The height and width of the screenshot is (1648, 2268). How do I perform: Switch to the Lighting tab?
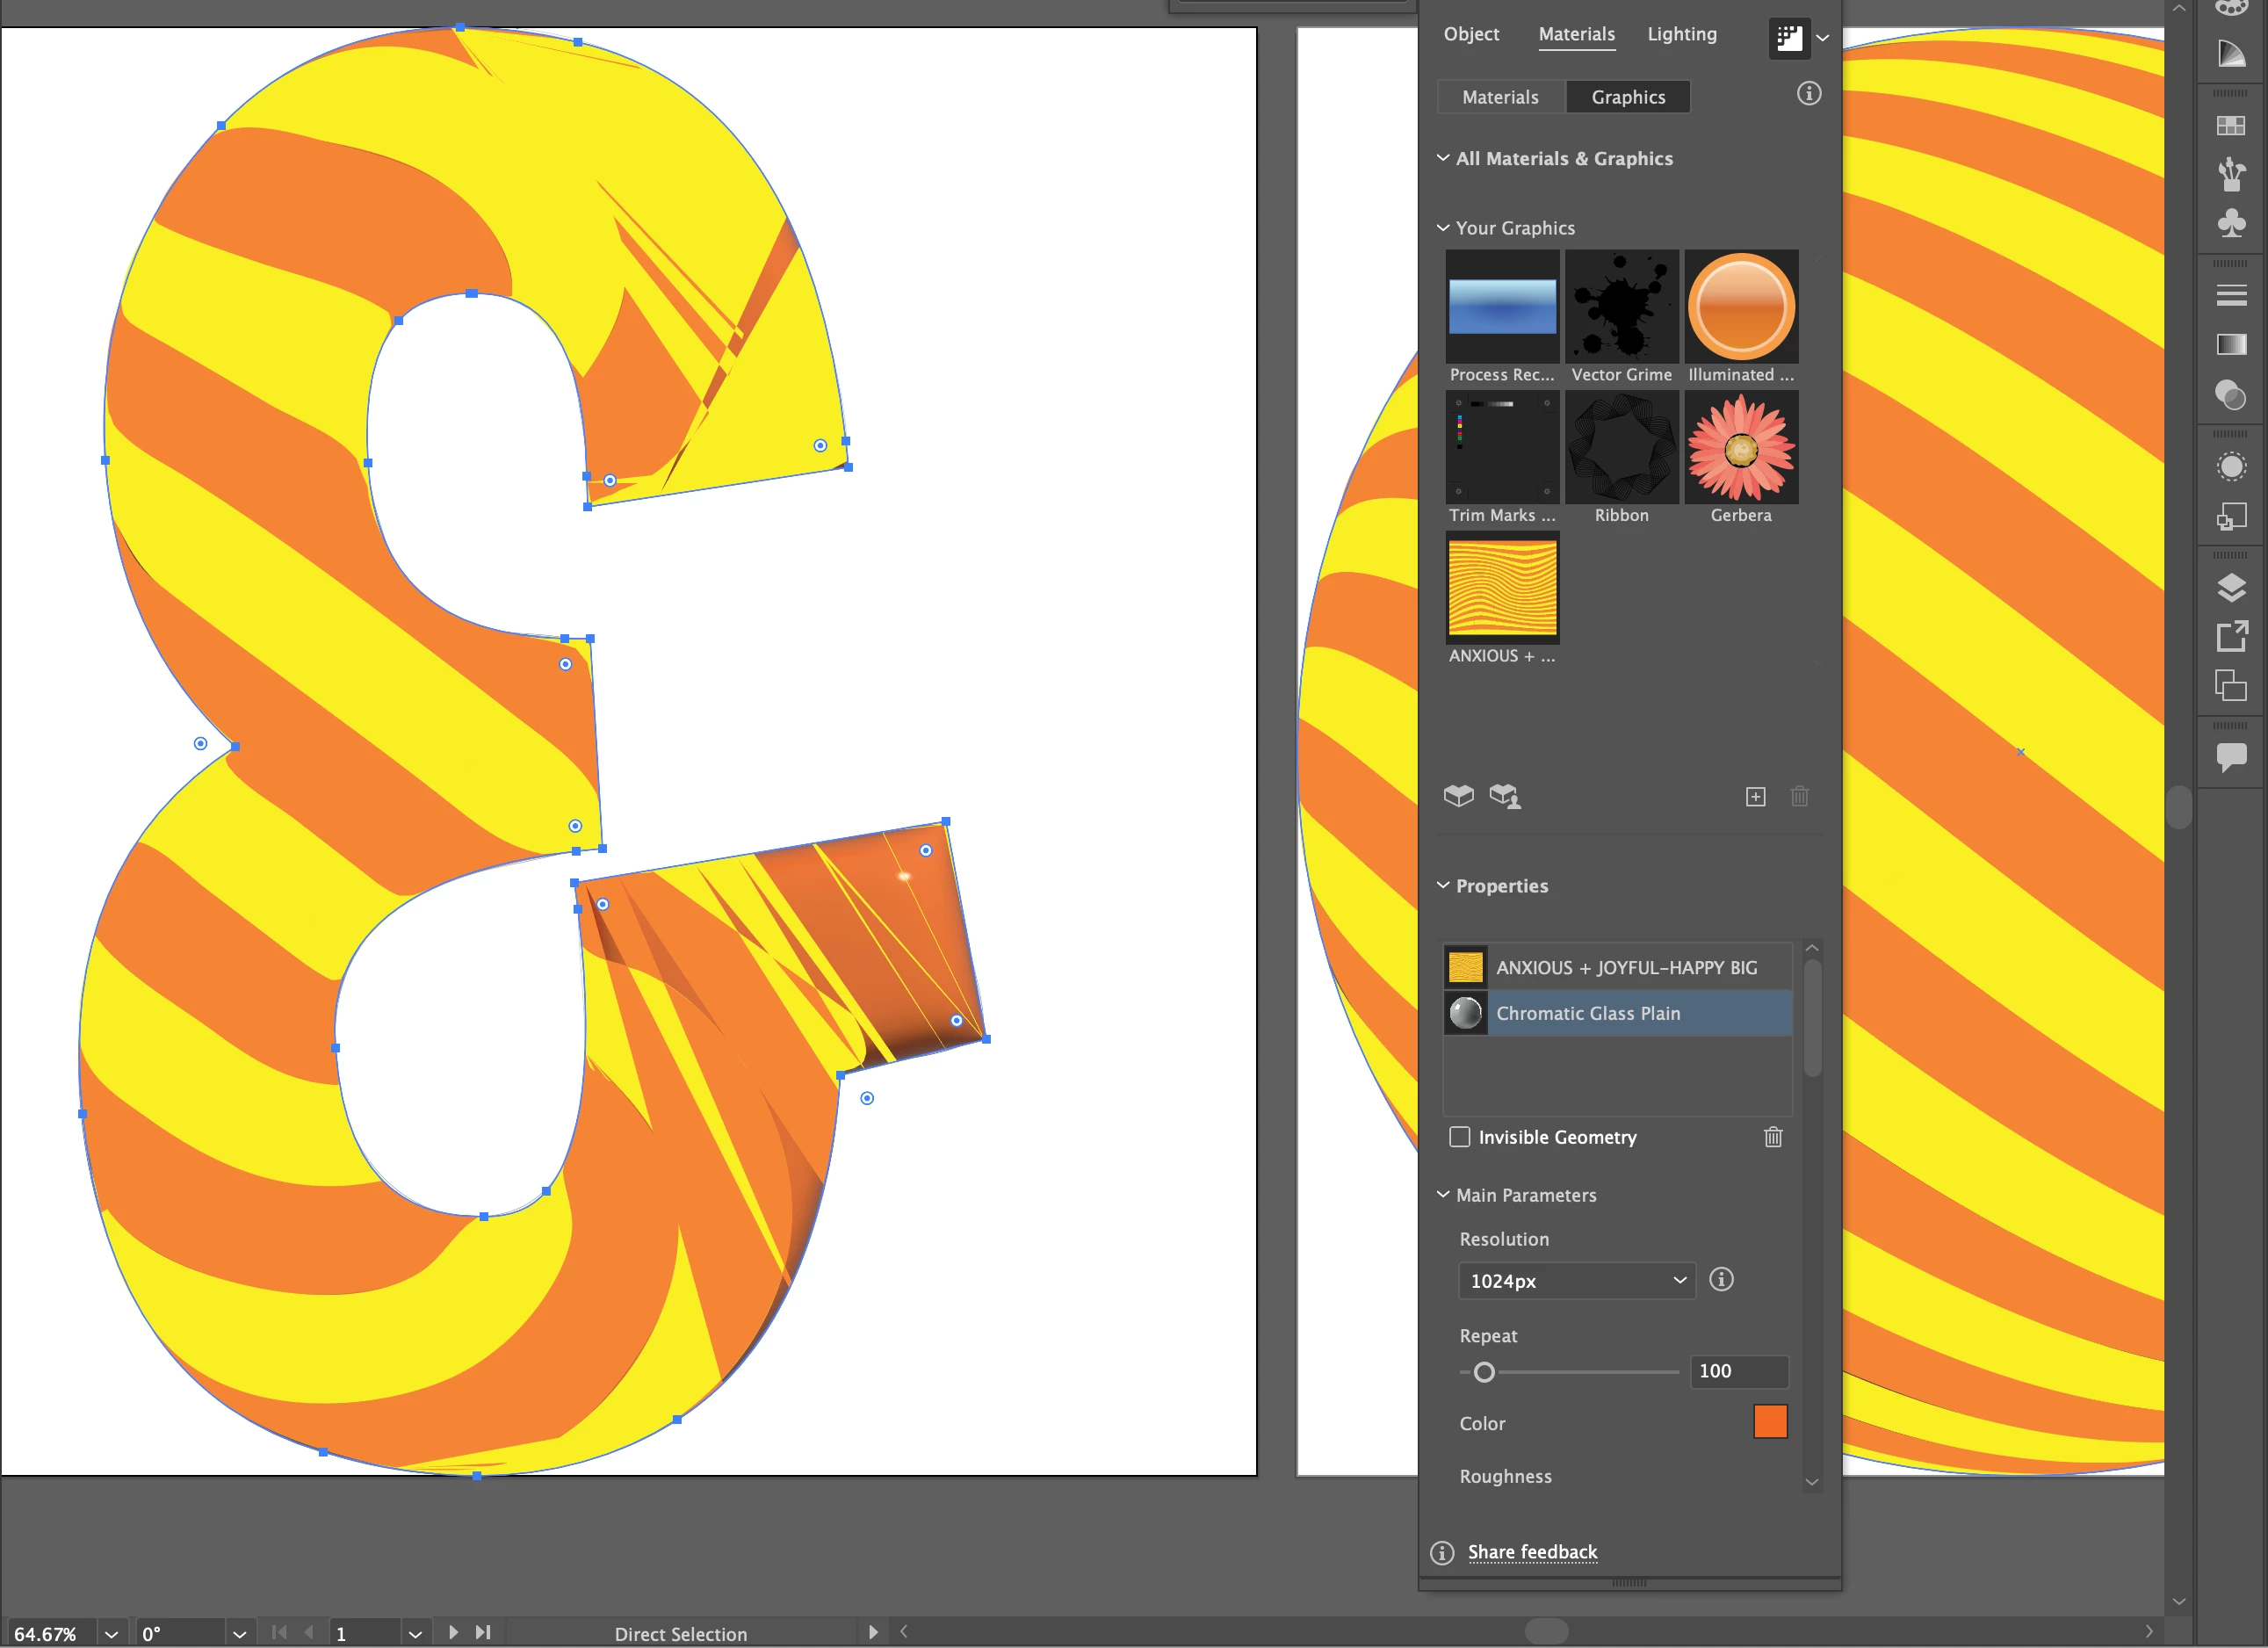coord(1682,34)
